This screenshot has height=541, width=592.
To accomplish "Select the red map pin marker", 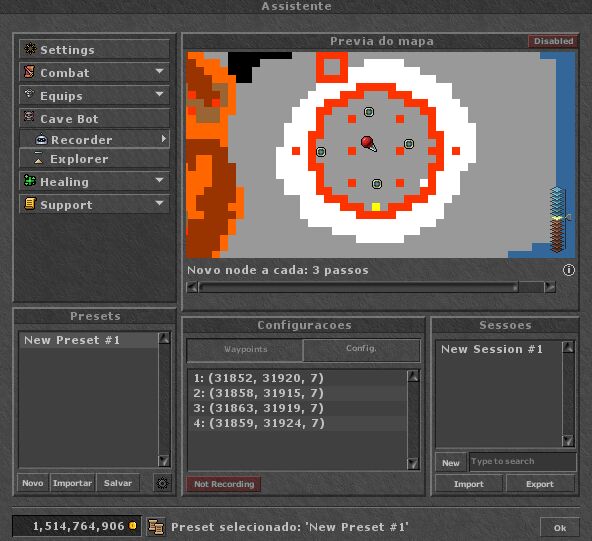I will tap(368, 143).
